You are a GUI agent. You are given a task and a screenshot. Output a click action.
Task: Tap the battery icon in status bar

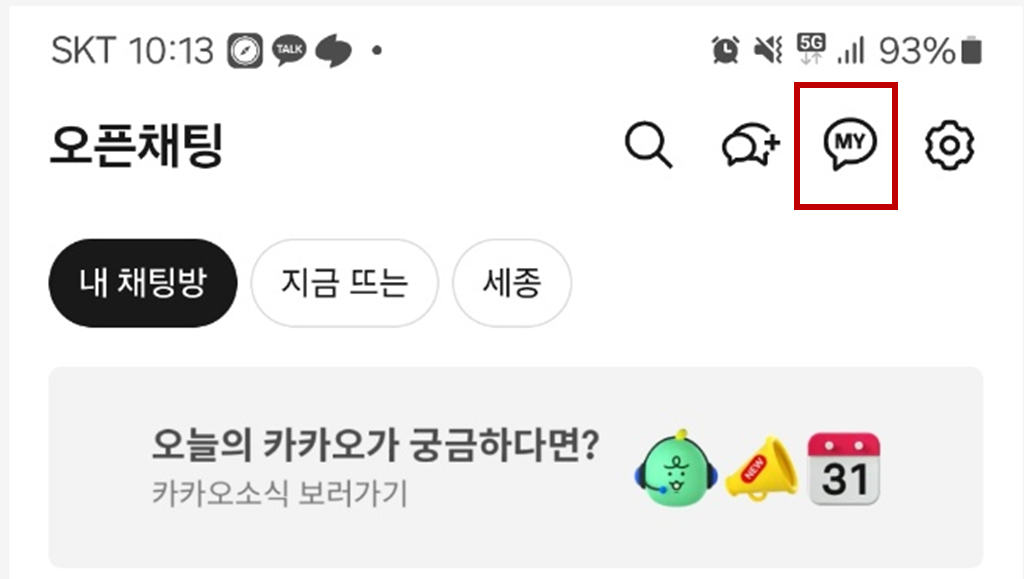(971, 50)
